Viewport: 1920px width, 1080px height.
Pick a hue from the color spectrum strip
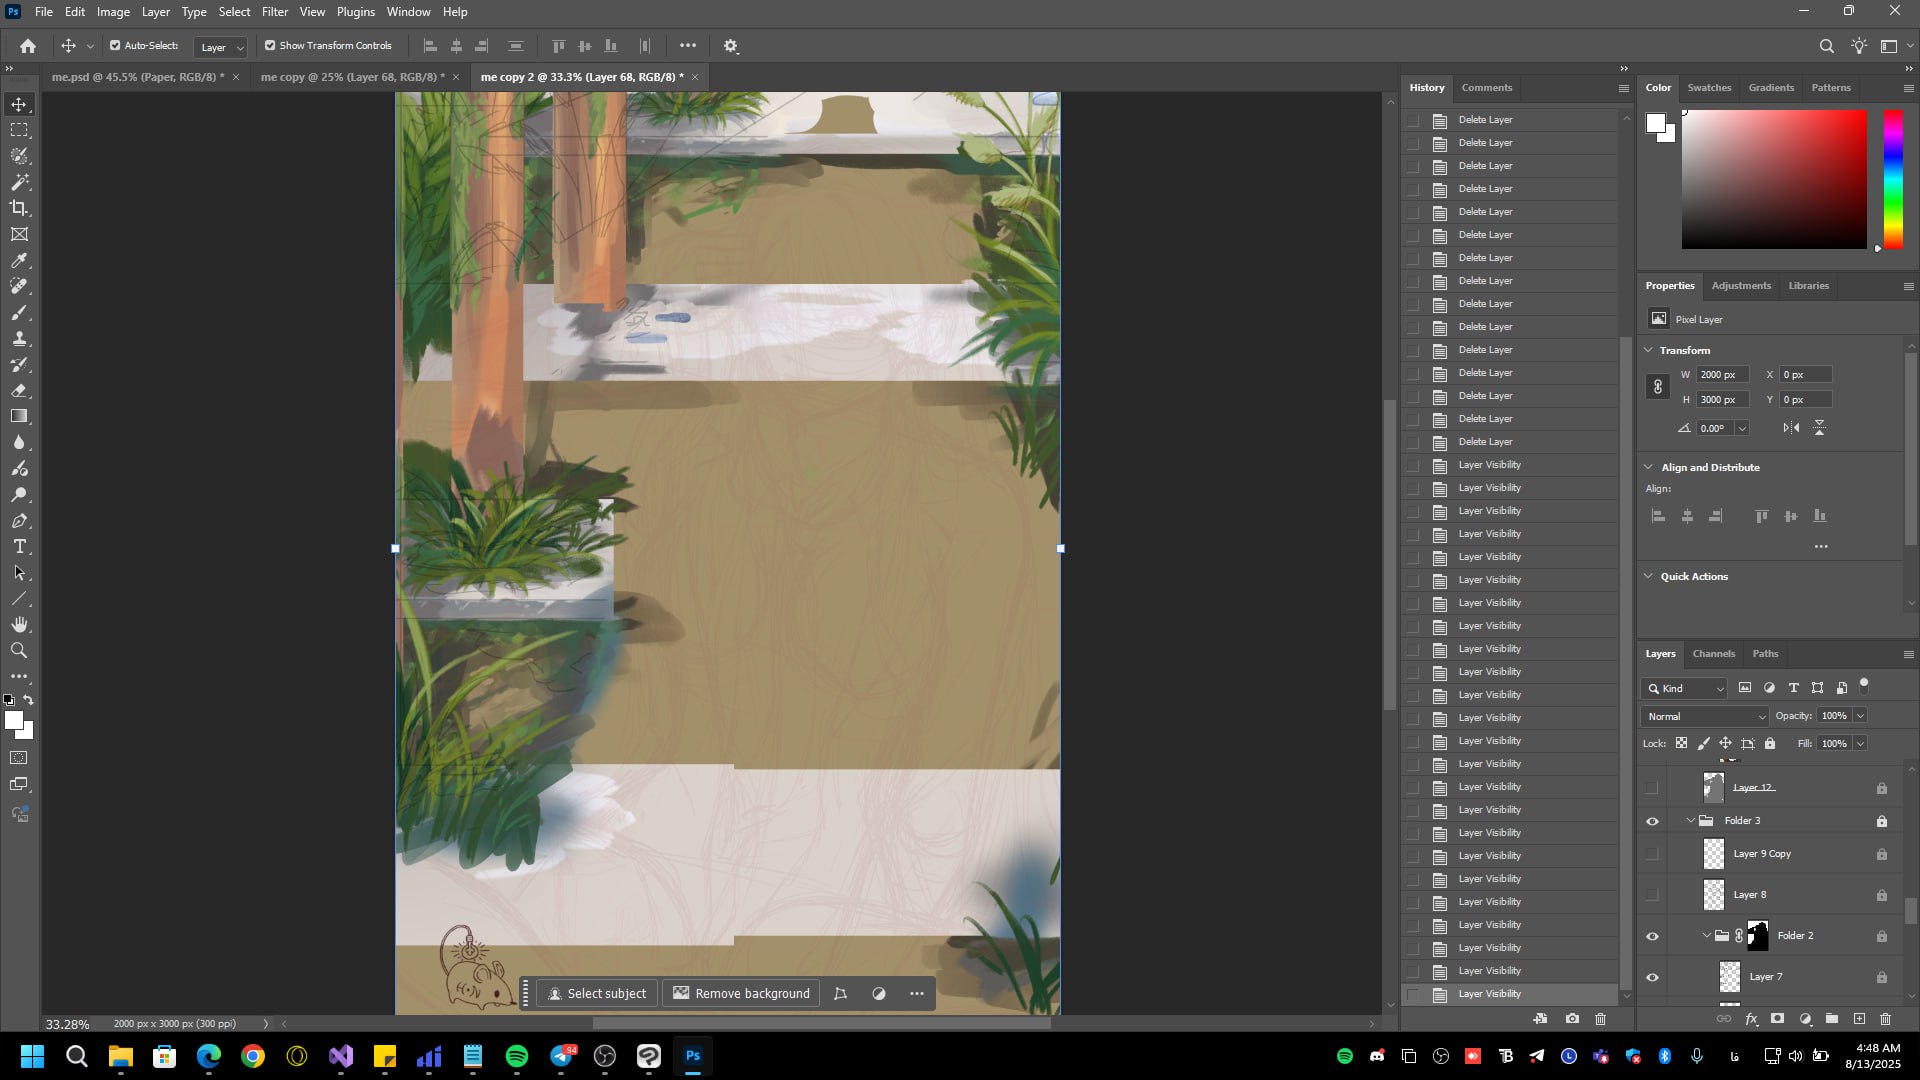click(x=1893, y=180)
